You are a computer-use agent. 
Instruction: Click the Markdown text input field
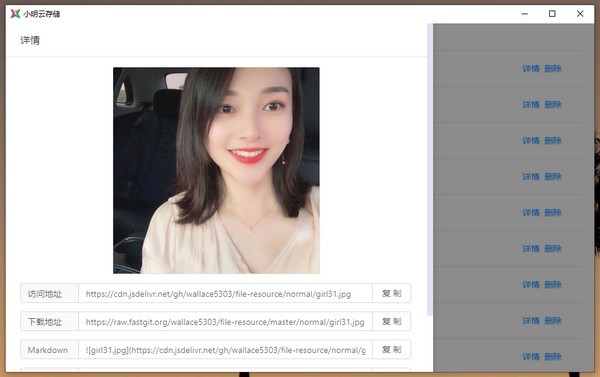225,349
